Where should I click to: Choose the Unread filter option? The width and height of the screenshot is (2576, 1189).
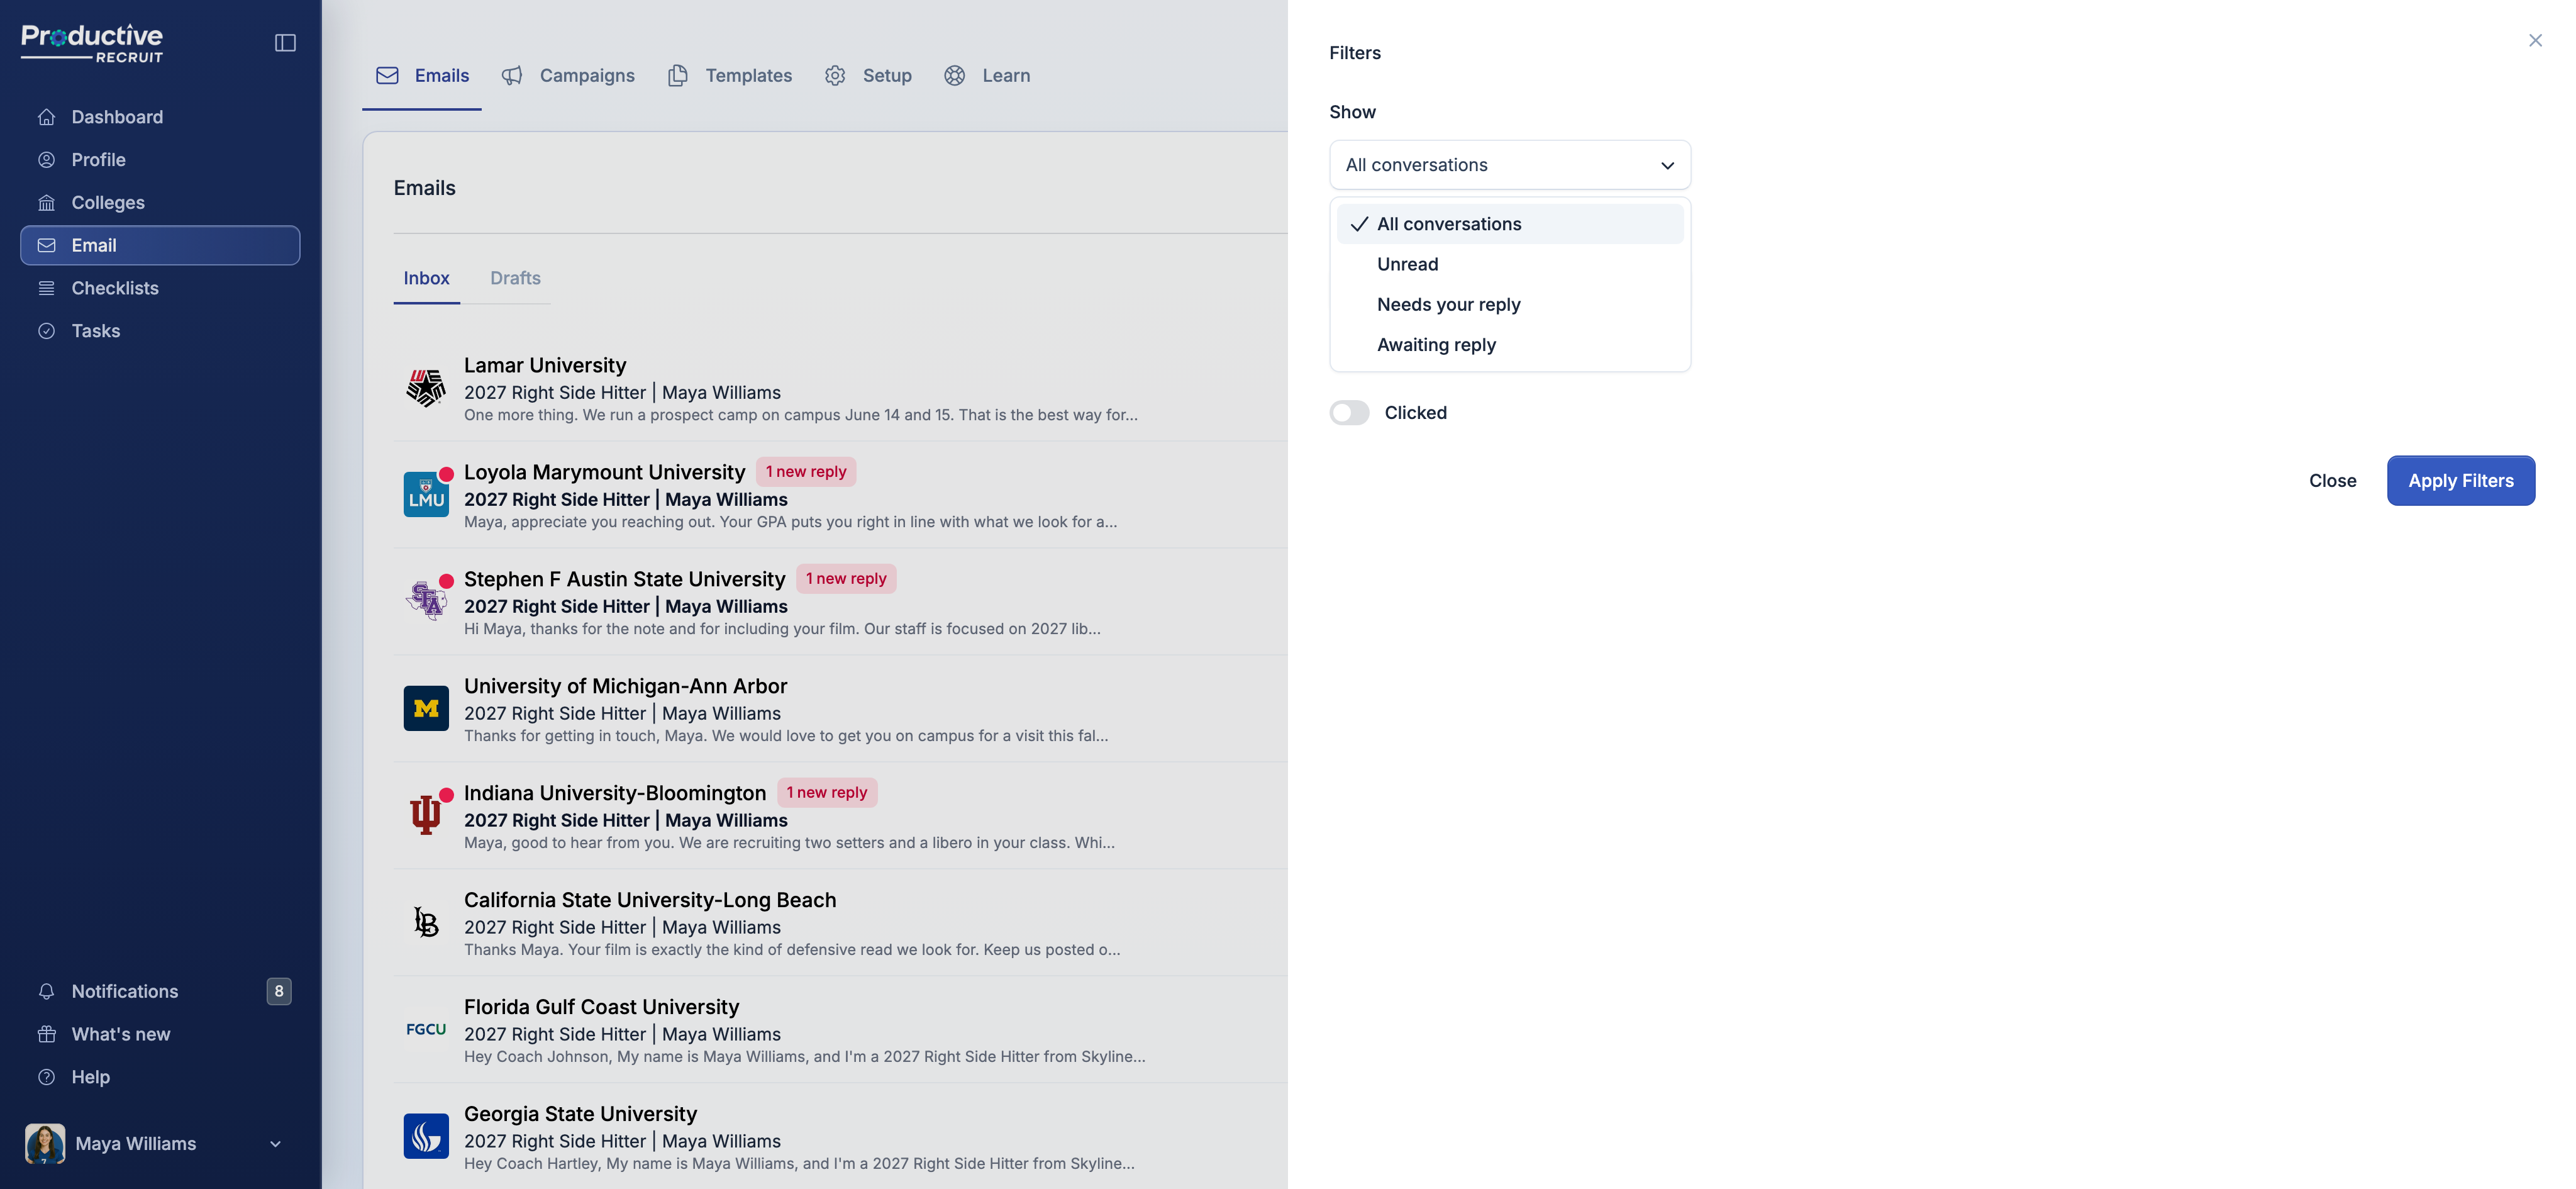(1510, 264)
